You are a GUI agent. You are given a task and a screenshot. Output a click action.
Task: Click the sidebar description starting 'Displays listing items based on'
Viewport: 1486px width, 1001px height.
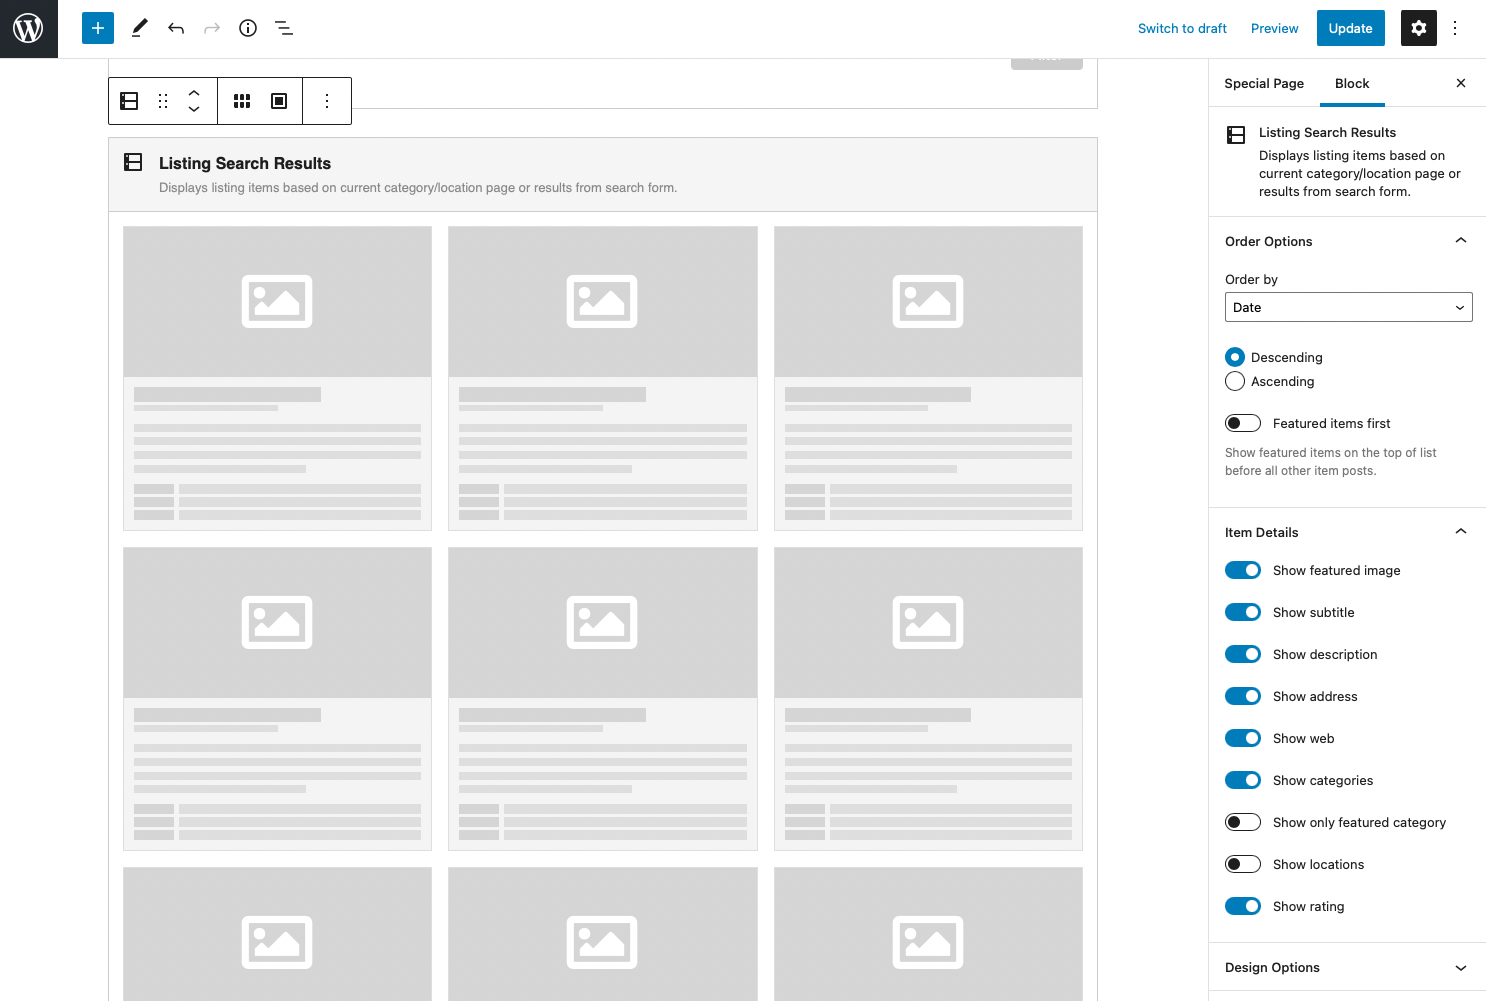pyautogui.click(x=1360, y=173)
